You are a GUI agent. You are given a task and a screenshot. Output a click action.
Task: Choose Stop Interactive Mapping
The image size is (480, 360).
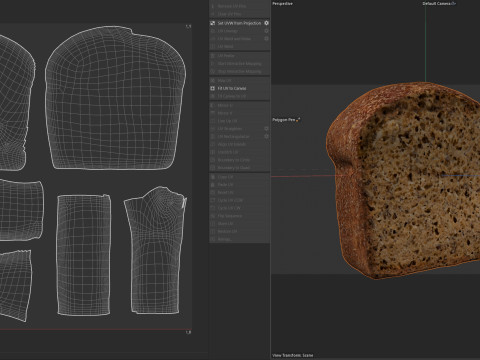(239, 71)
